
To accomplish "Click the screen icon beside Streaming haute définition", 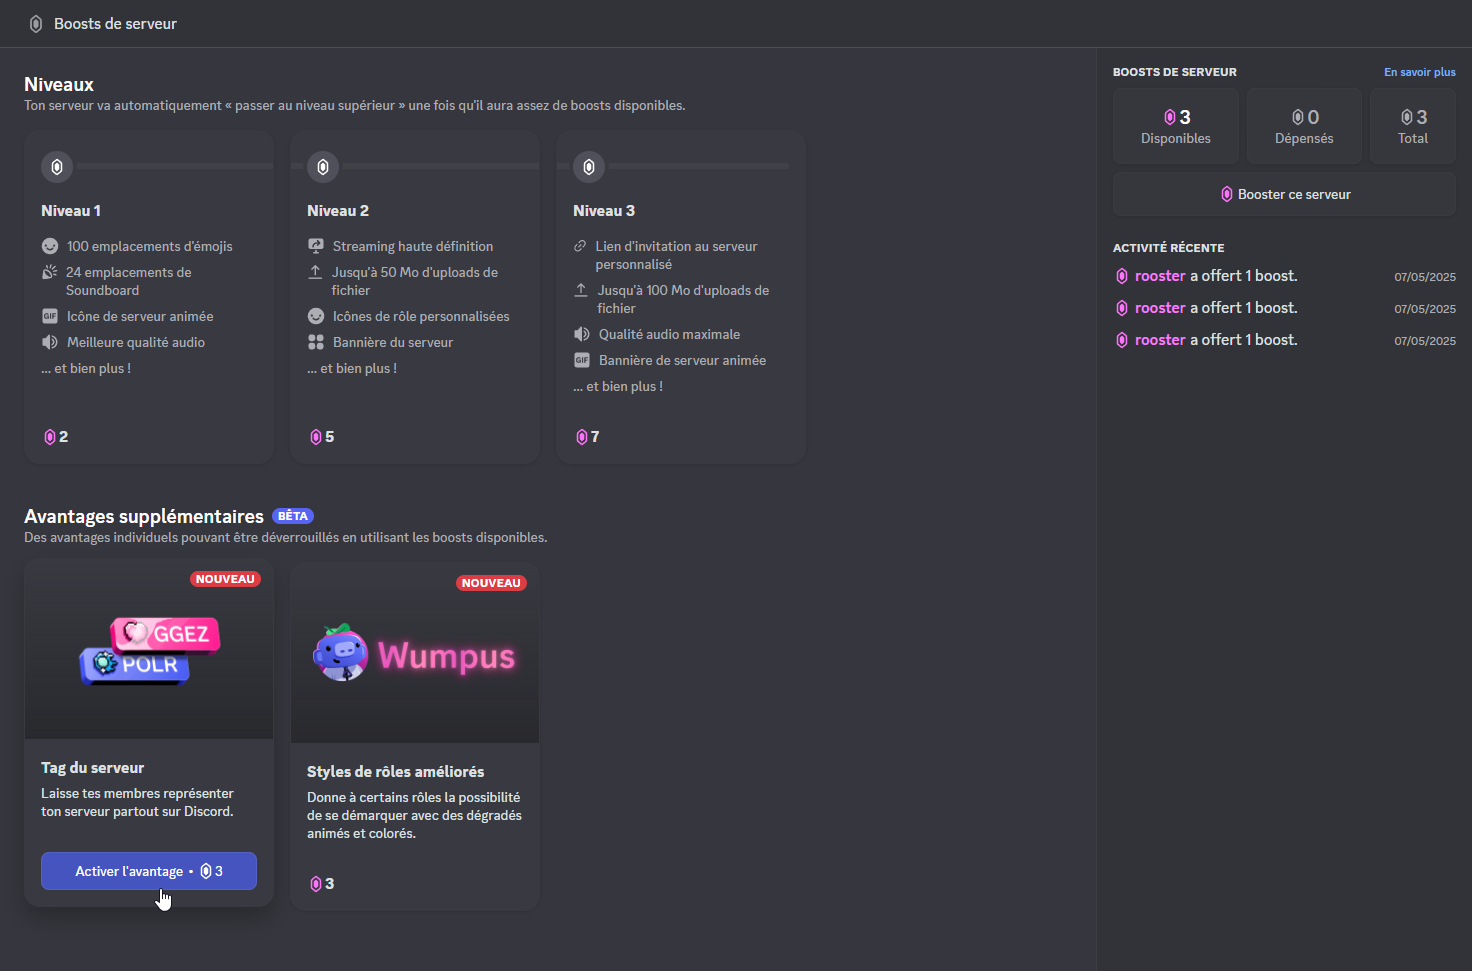I will pos(316,246).
